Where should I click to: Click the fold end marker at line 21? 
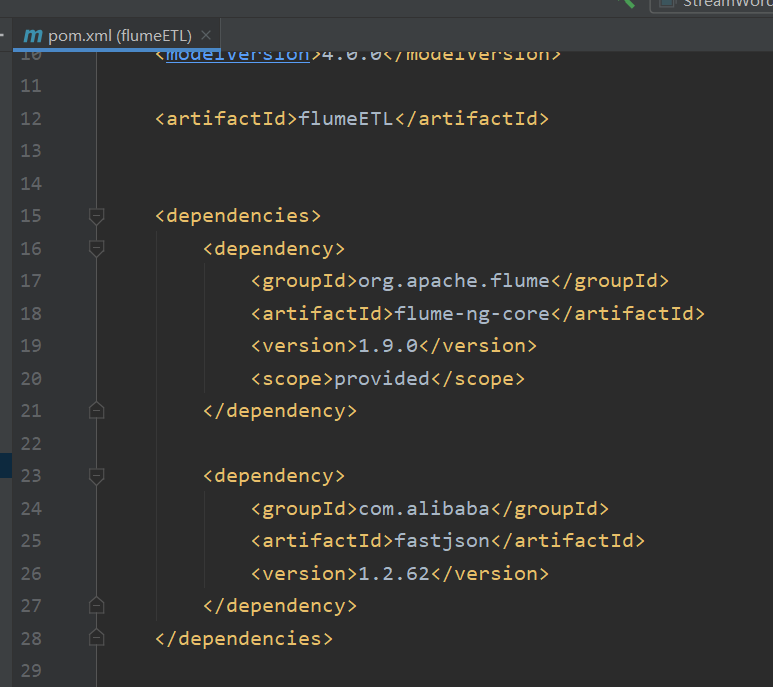tap(96, 411)
